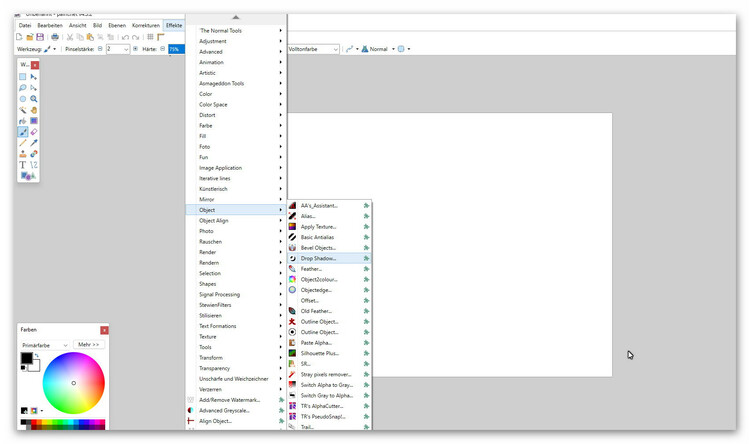This screenshot has height=444, width=750.
Task: Open the Pinselstärke brush width dropdown
Action: coord(126,49)
